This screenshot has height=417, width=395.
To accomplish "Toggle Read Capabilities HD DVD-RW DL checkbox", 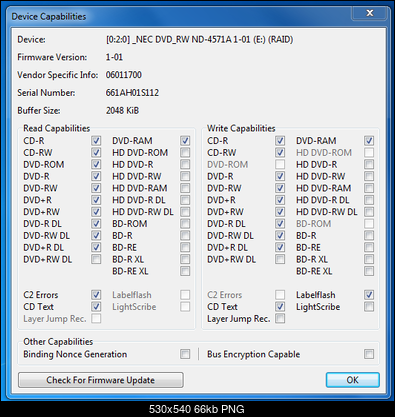I will [185, 212].
